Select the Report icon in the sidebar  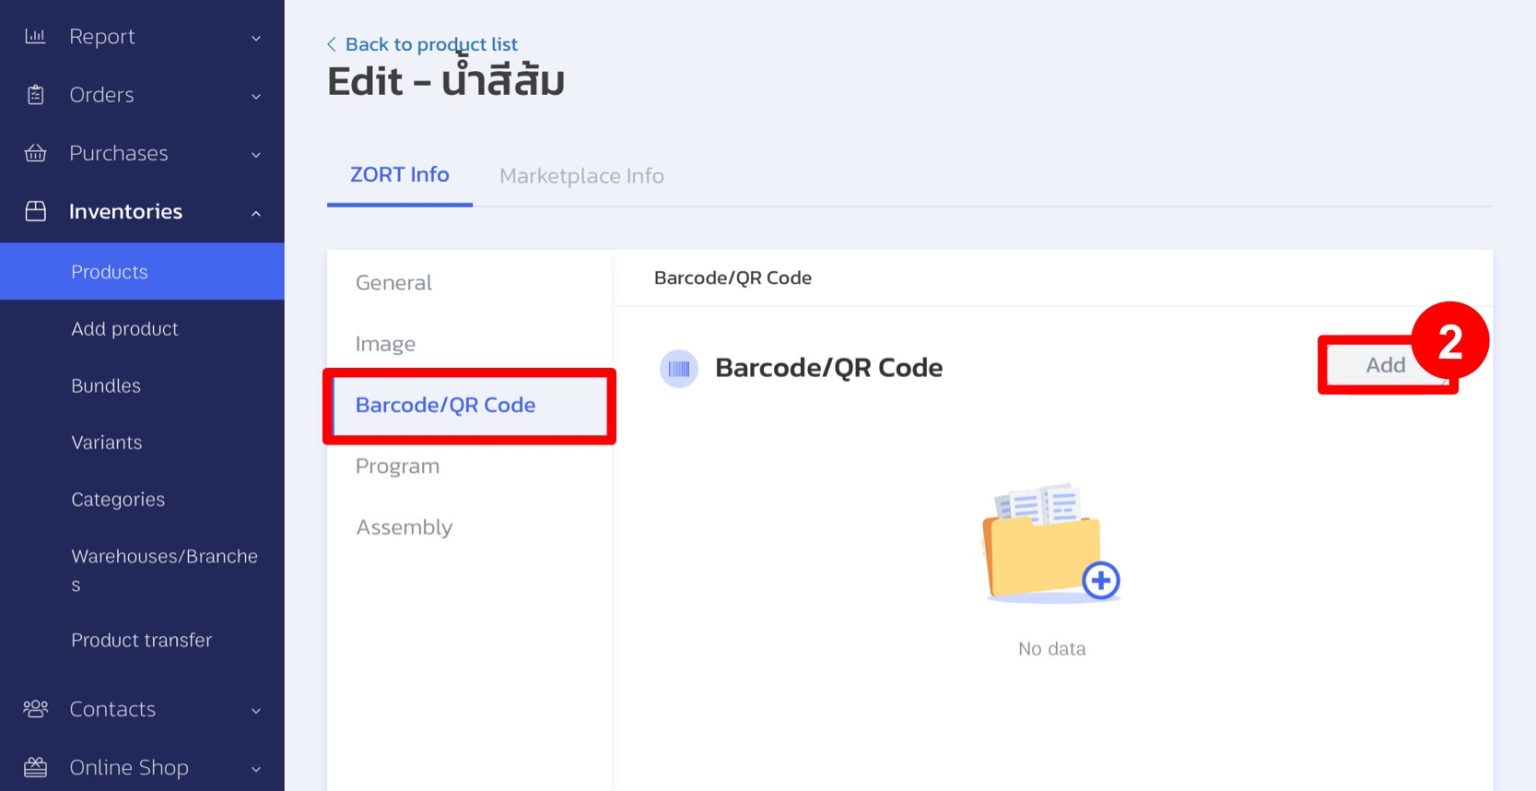pyautogui.click(x=35, y=36)
